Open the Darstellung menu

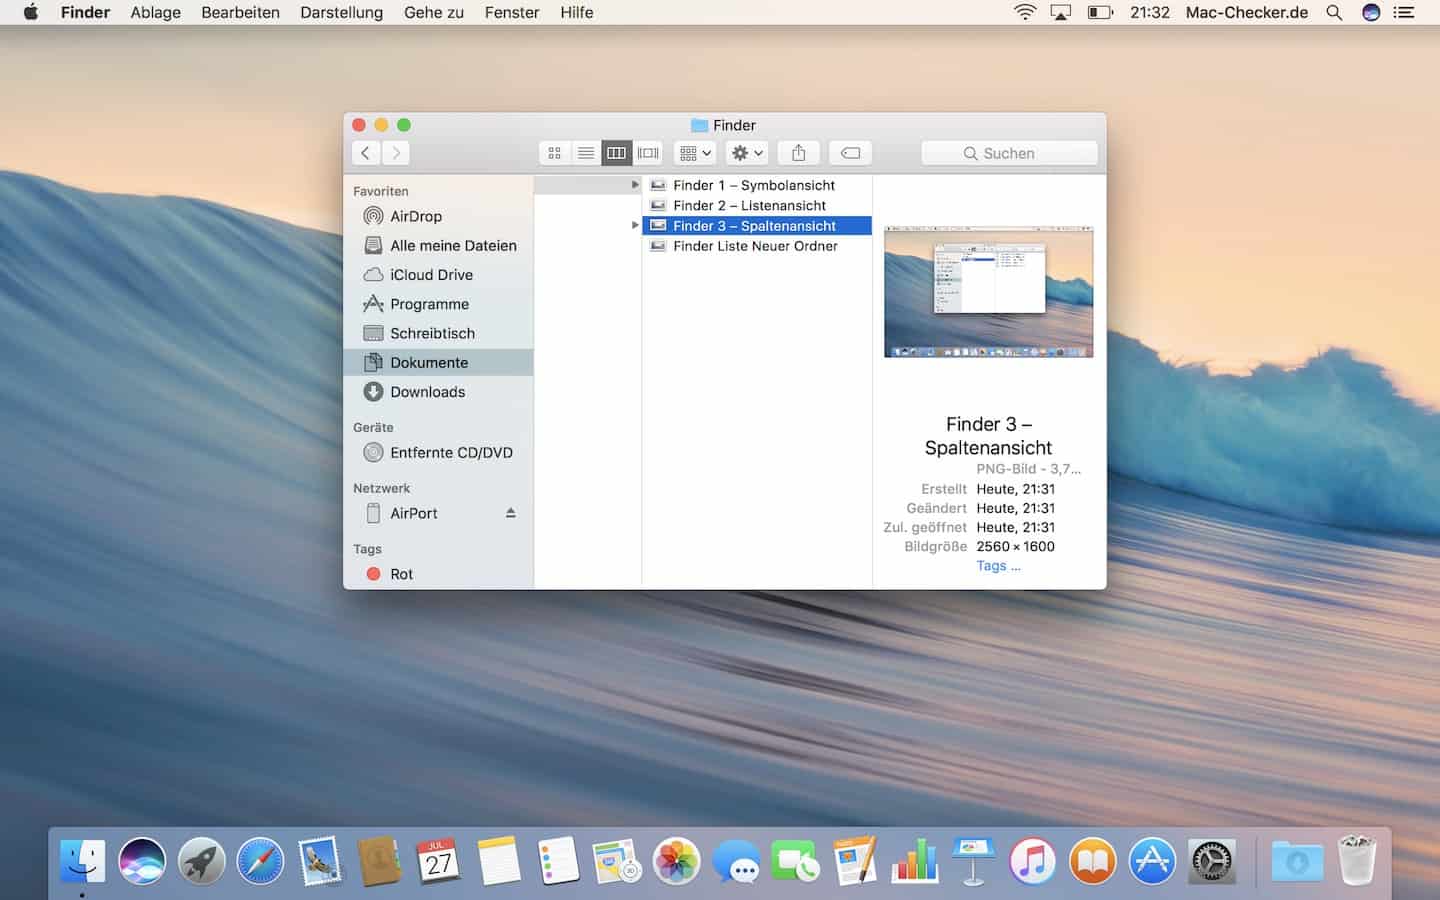coord(341,12)
